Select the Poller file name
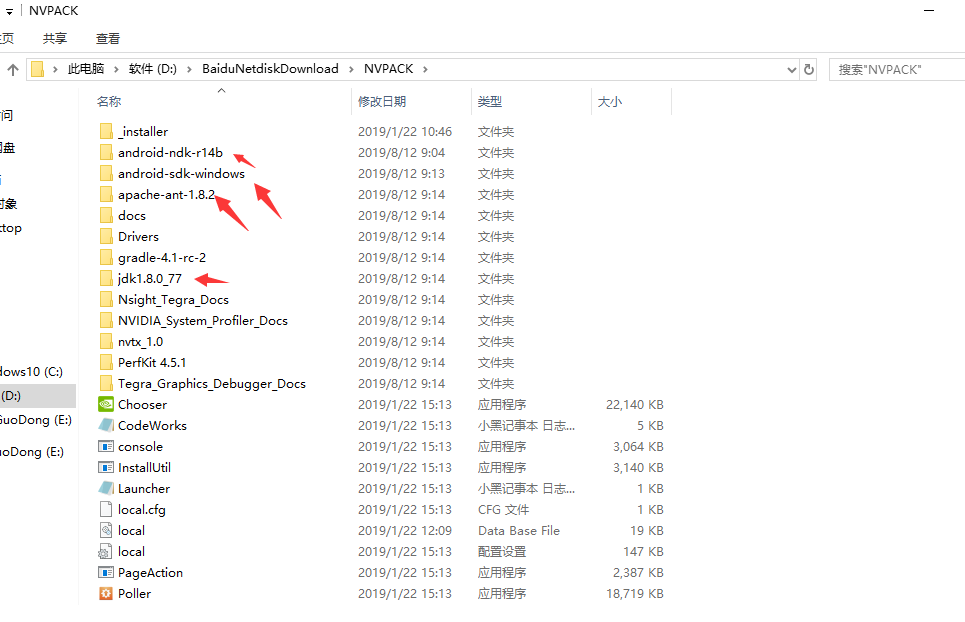This screenshot has width=965, height=622. [134, 593]
